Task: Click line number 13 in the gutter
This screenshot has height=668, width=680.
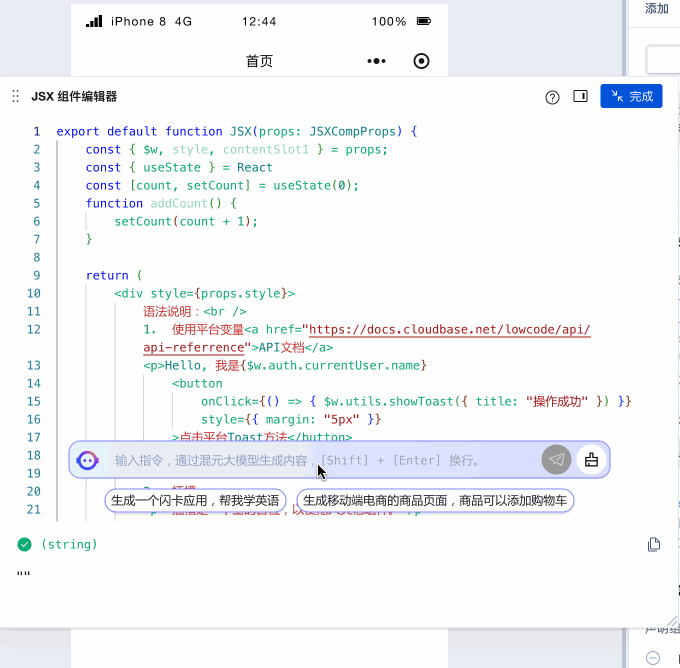Action: click(34, 366)
